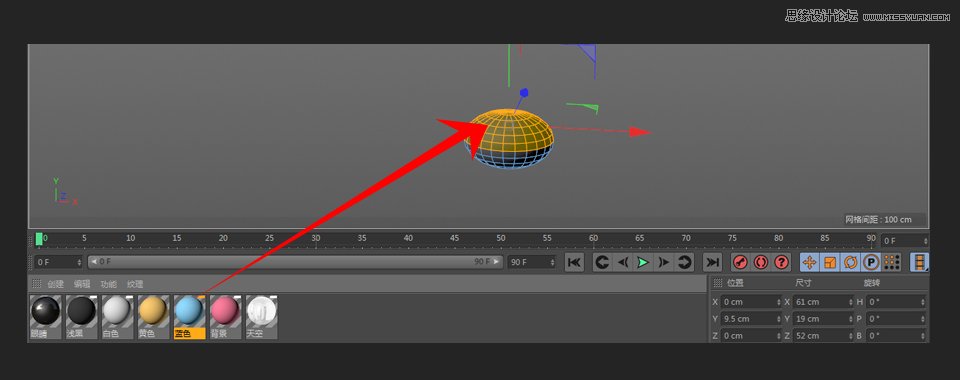Click the position Y field showing 9.5 cm
This screenshot has height=380, width=960.
pyautogui.click(x=751, y=319)
